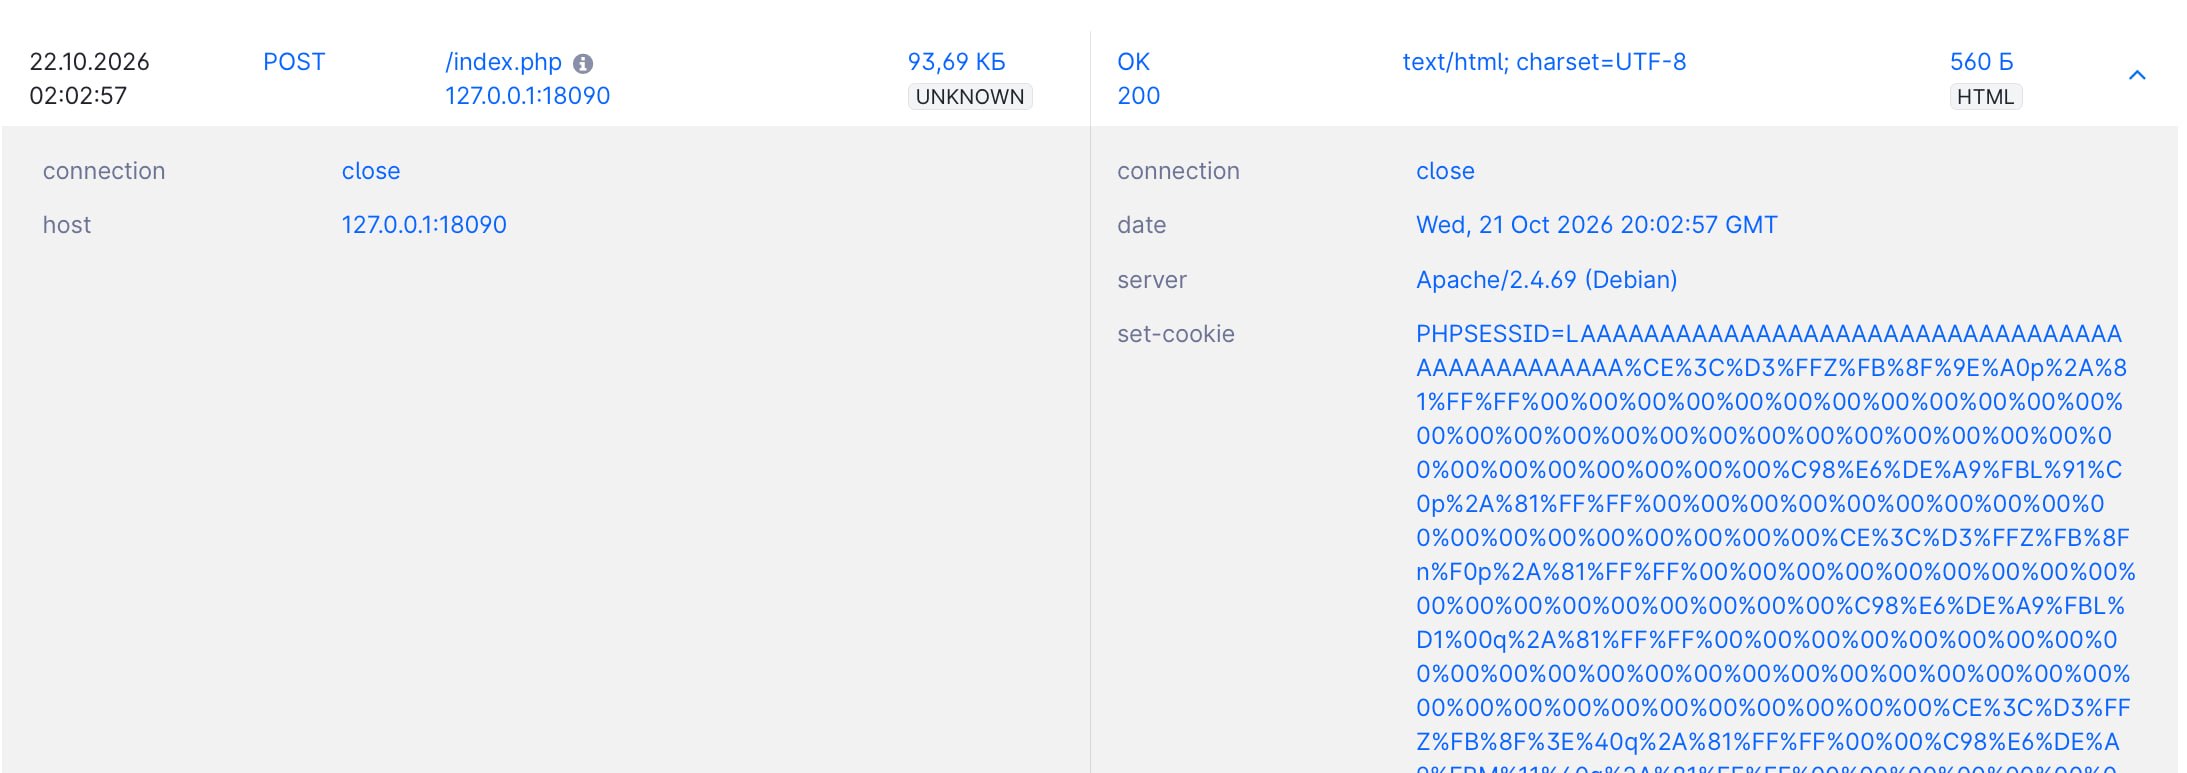Select the 560 Б response size
Viewport: 2187px width, 773px height.
point(1981,62)
